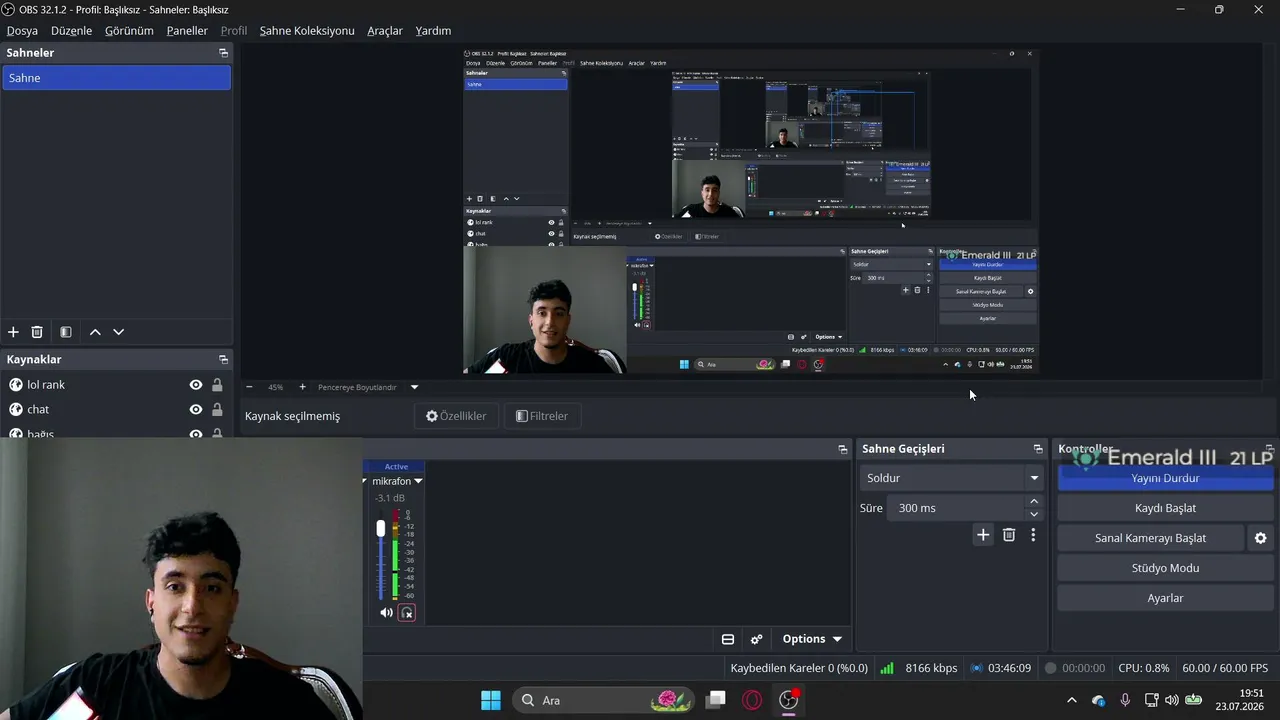Open the Soldur transition dropdown

(952, 478)
